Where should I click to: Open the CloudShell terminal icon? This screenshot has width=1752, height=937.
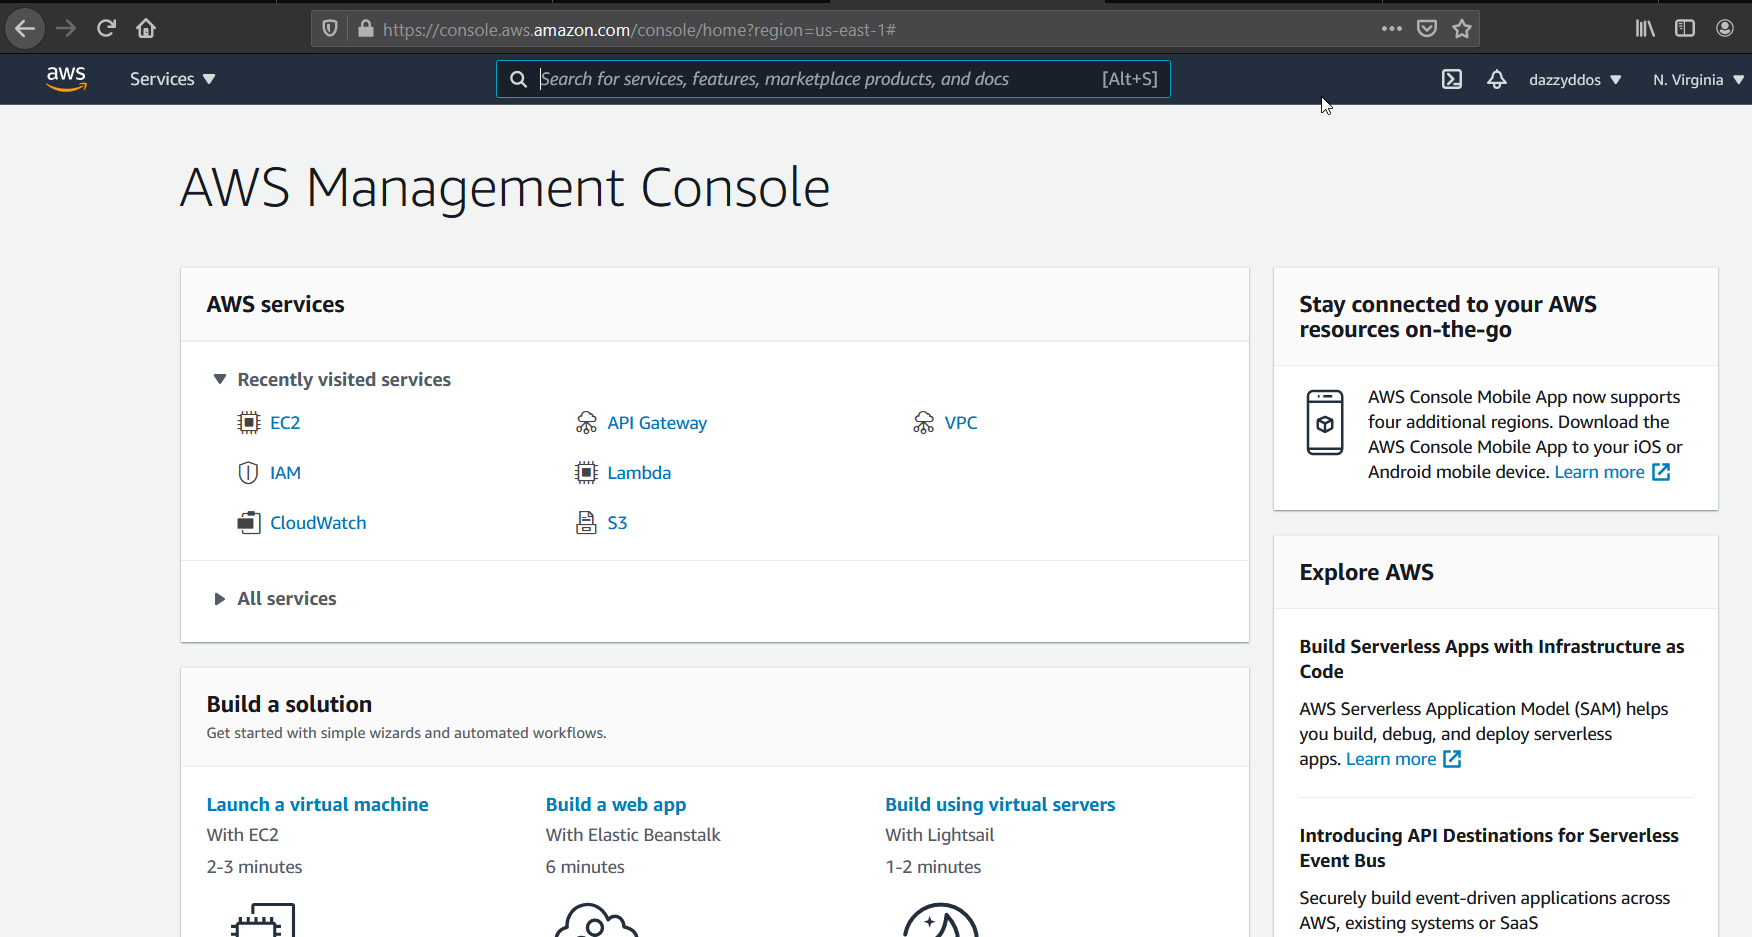[1452, 79]
